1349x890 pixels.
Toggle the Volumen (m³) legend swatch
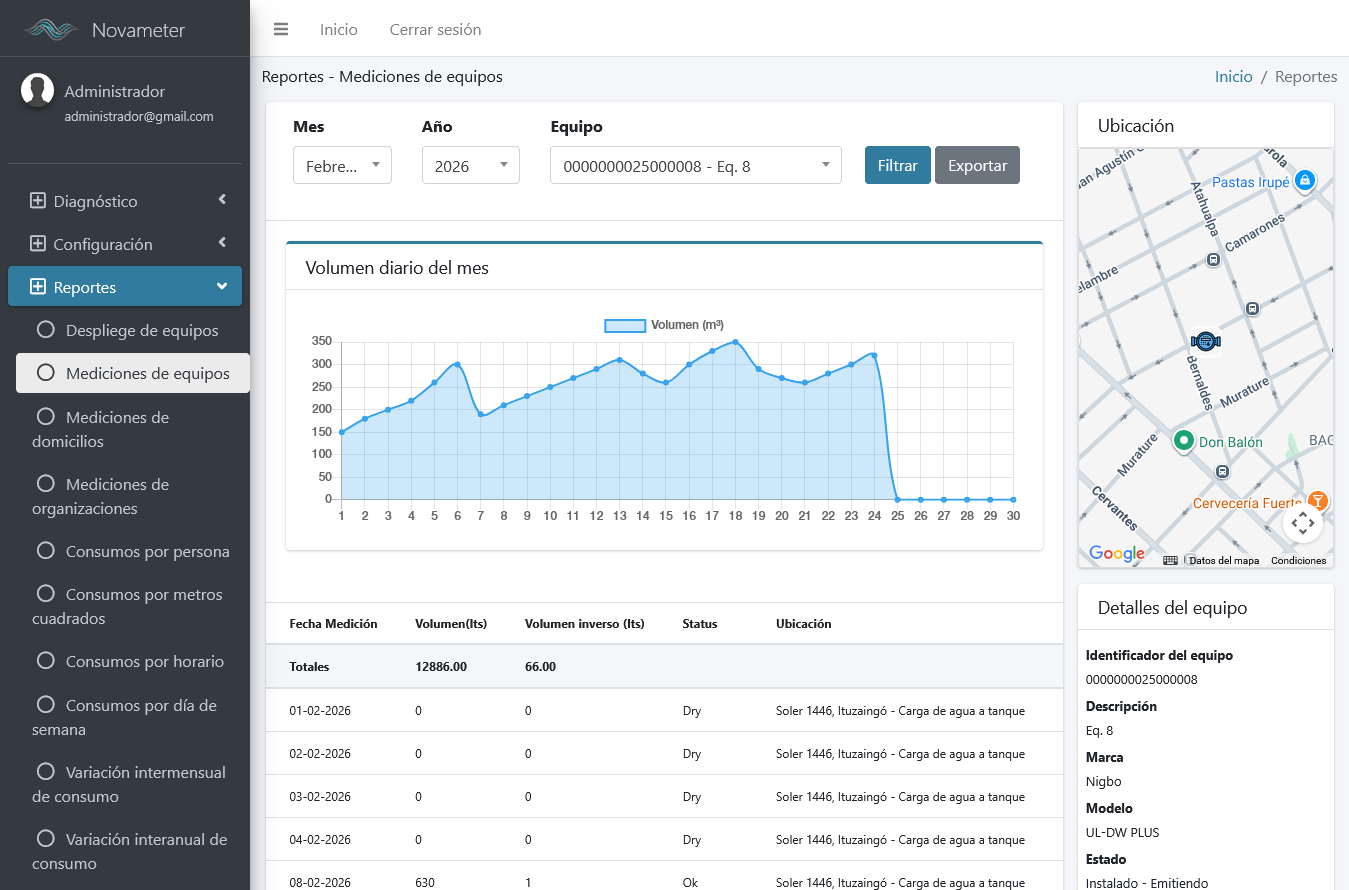click(625, 325)
